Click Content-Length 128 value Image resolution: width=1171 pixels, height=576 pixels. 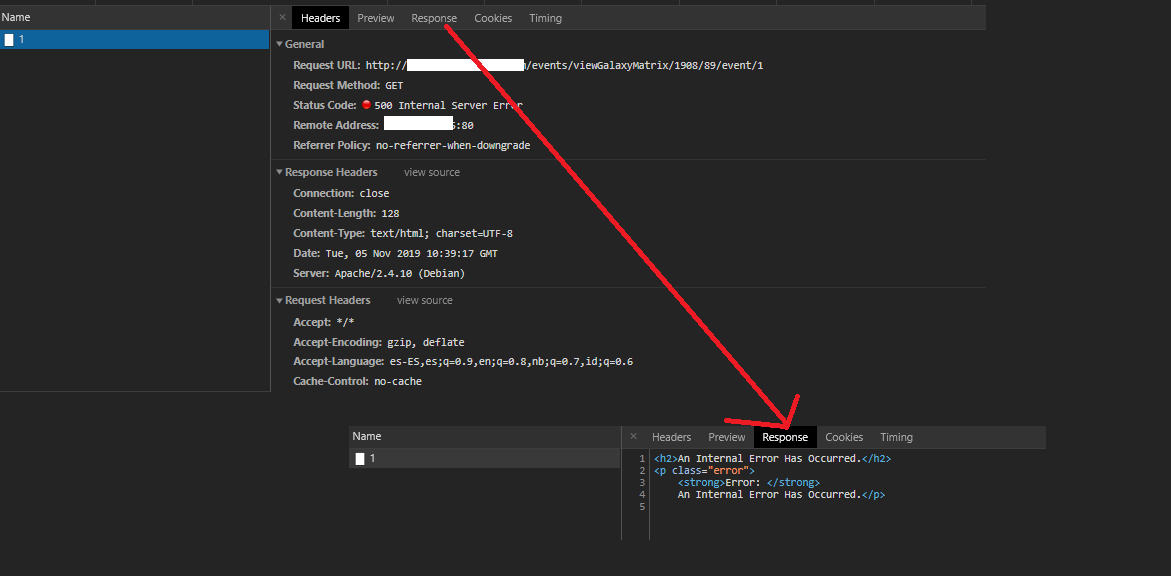(x=390, y=214)
